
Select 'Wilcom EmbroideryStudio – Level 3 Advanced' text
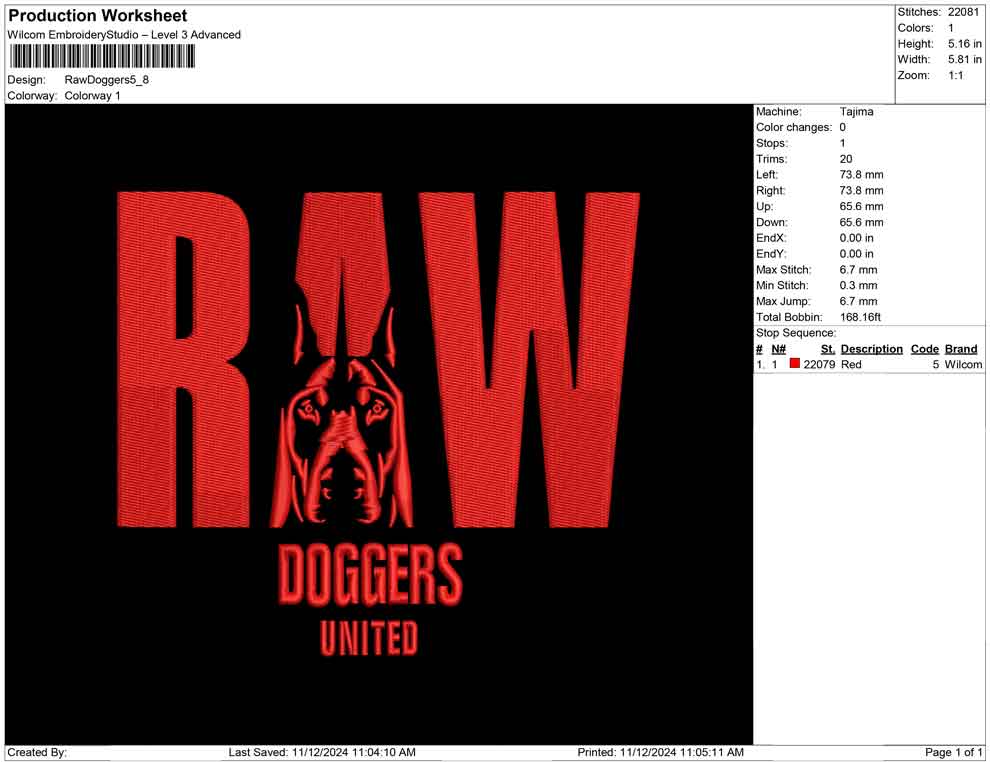coord(124,35)
